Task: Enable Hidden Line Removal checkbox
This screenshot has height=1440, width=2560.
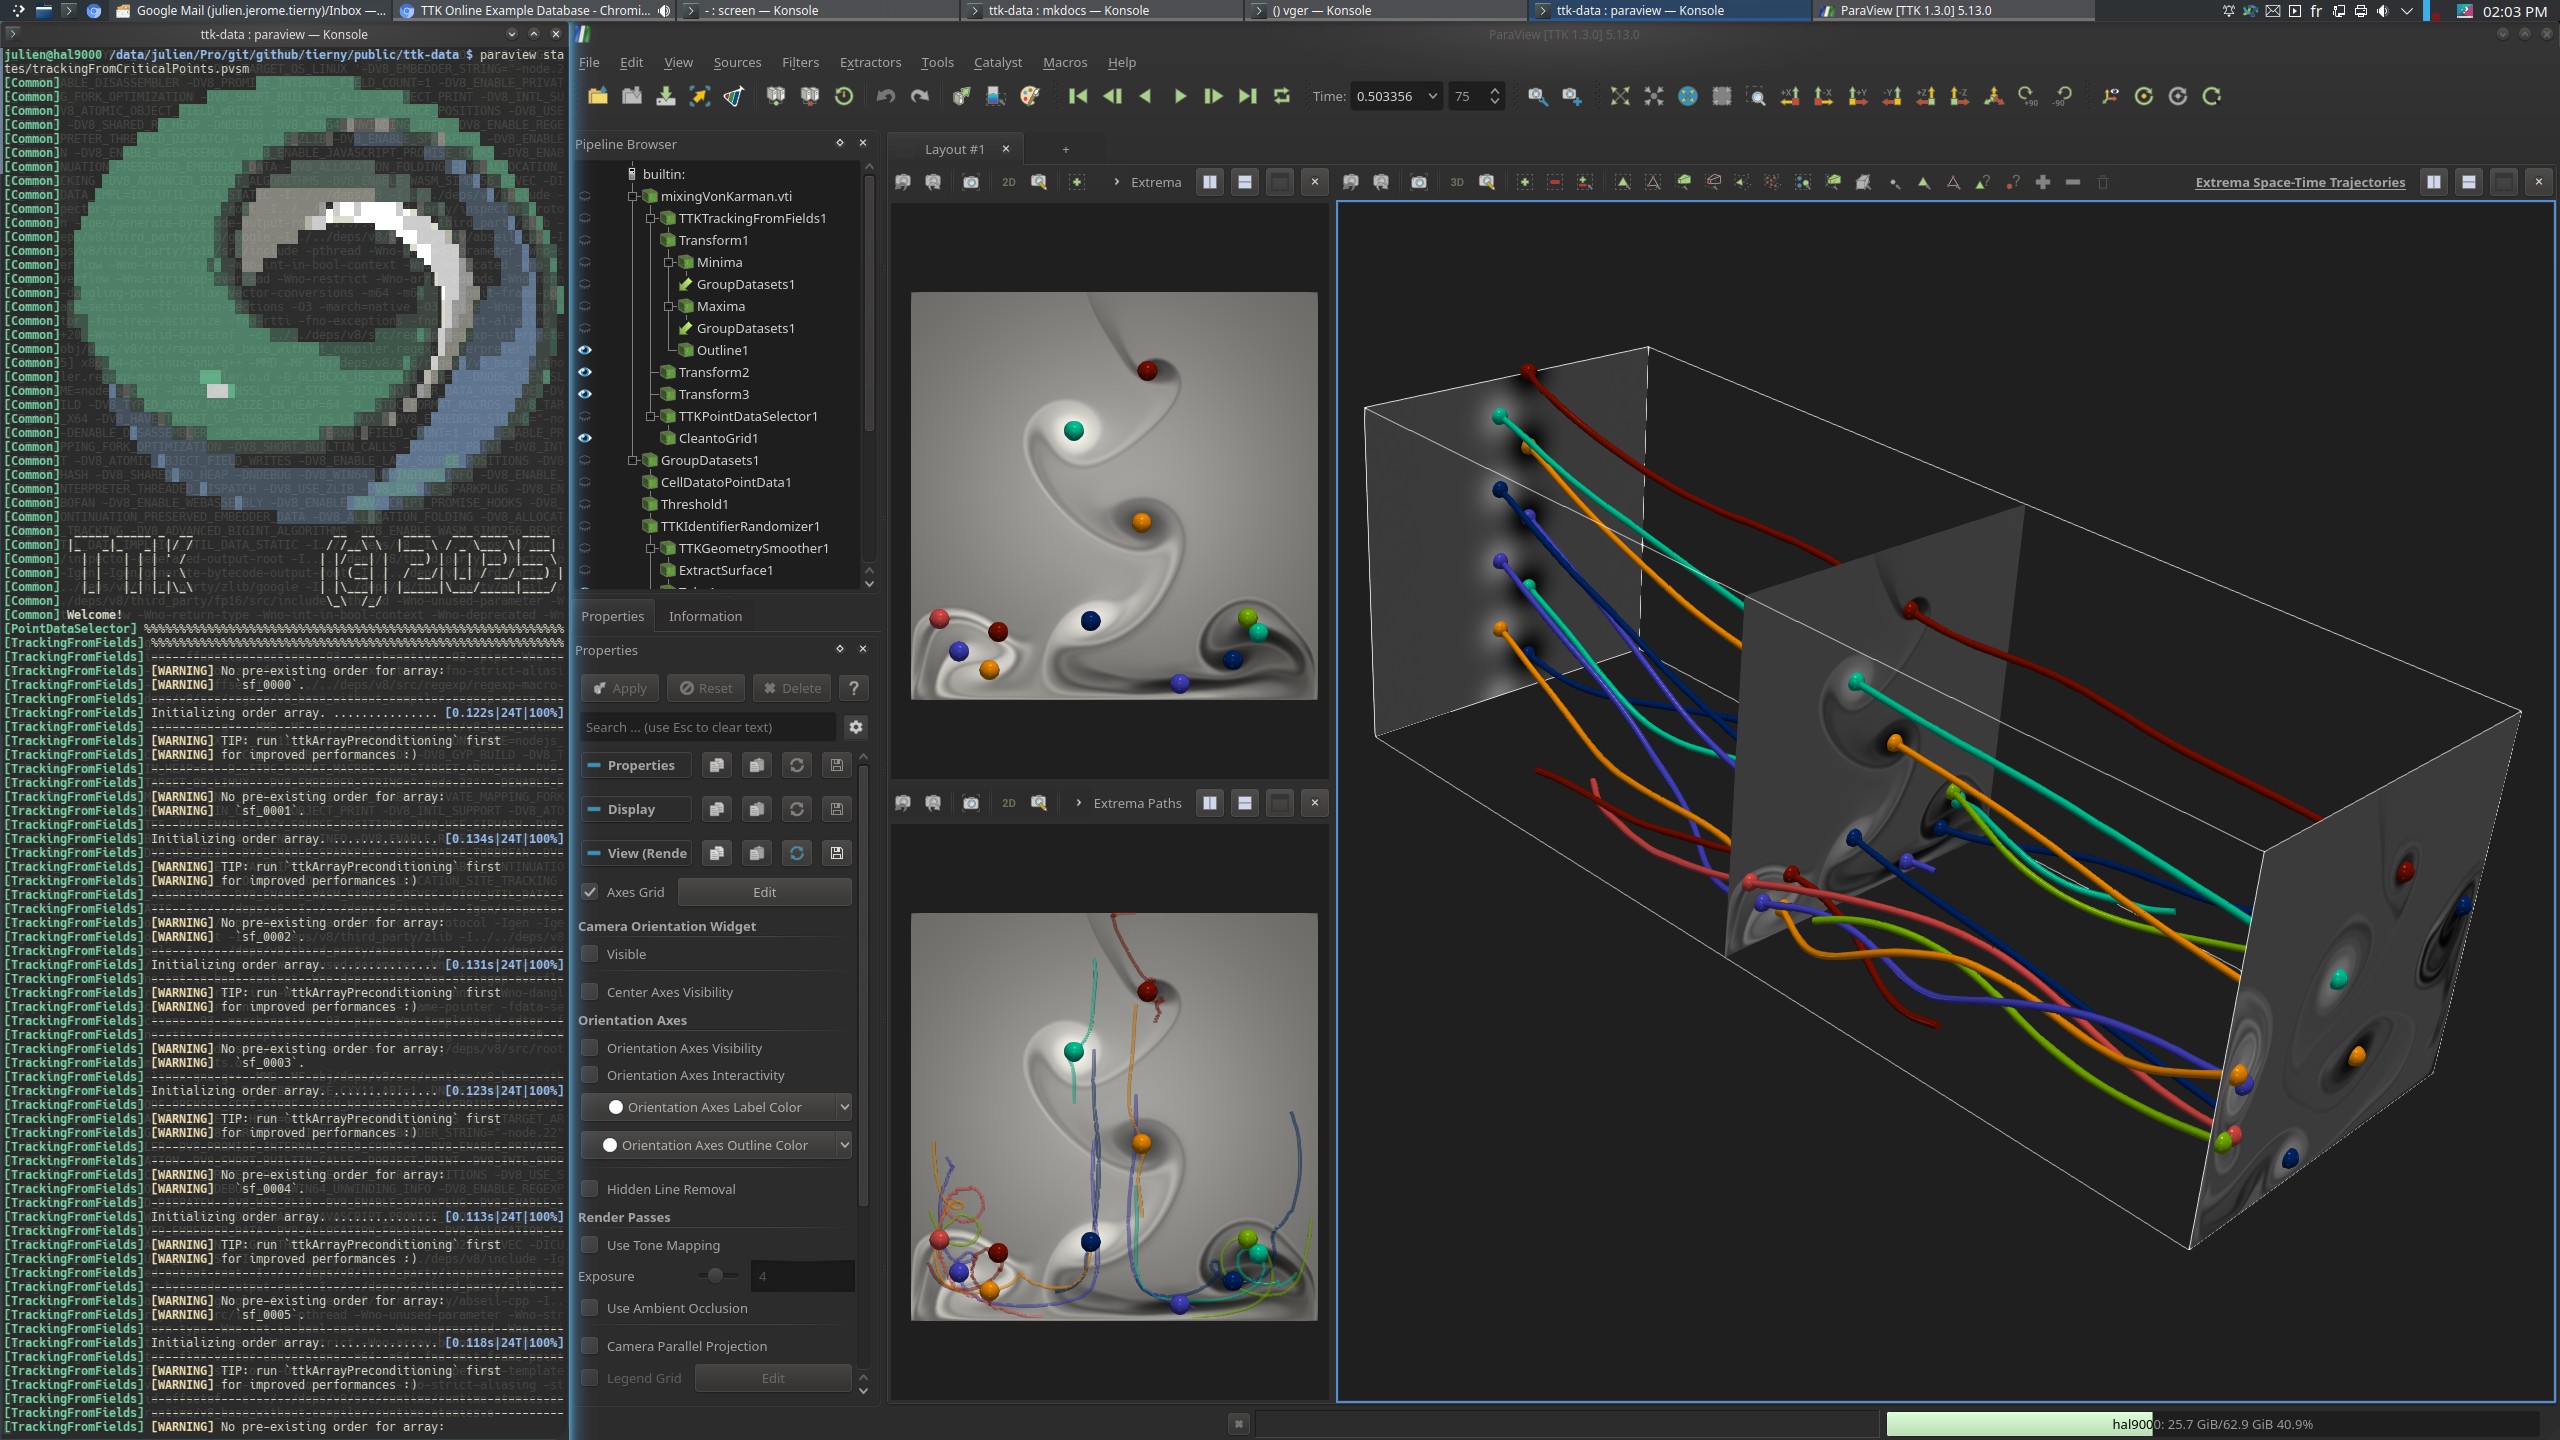Action: (x=590, y=1189)
